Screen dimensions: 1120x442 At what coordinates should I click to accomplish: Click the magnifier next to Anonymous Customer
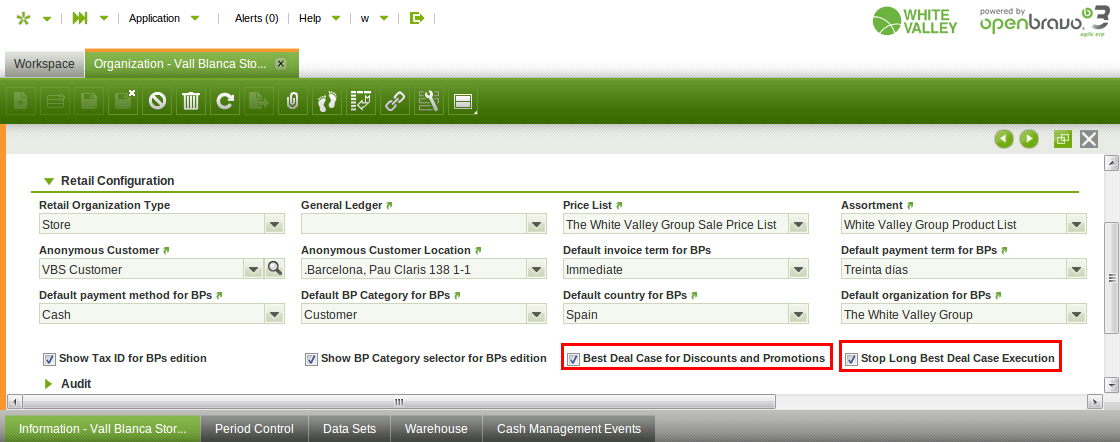275,269
